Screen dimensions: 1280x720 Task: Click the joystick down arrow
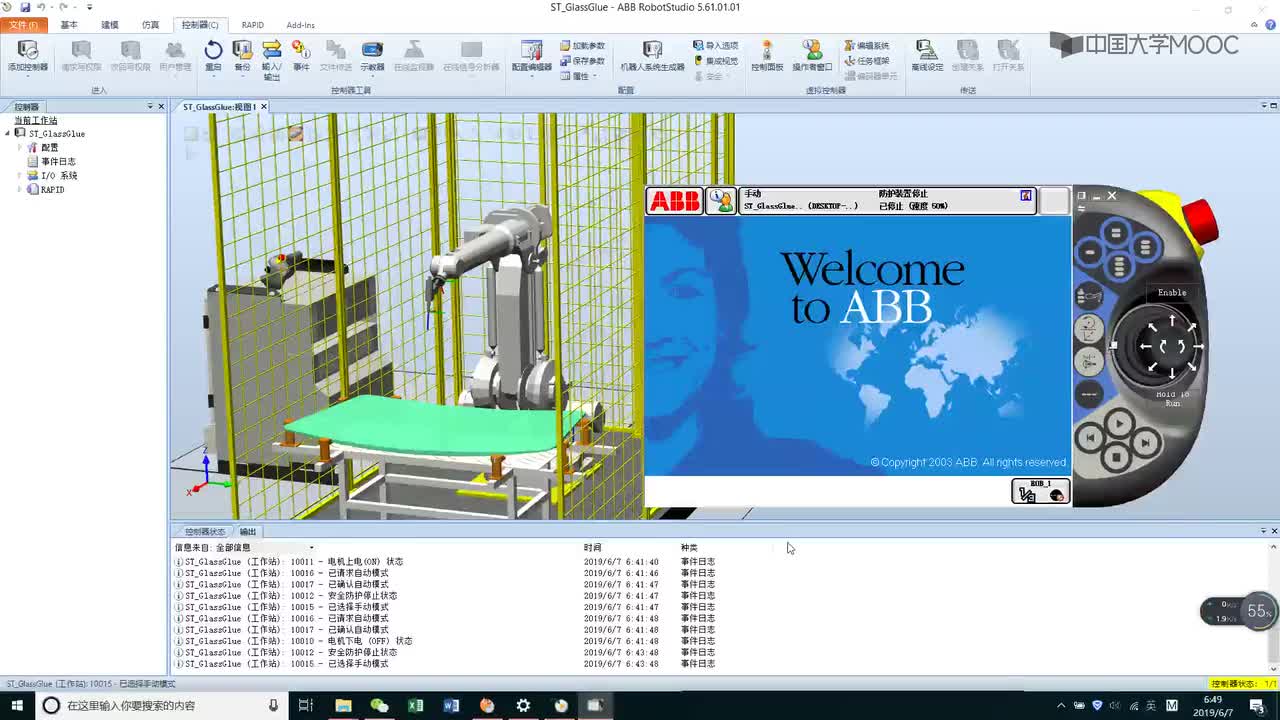pyautogui.click(x=1172, y=373)
